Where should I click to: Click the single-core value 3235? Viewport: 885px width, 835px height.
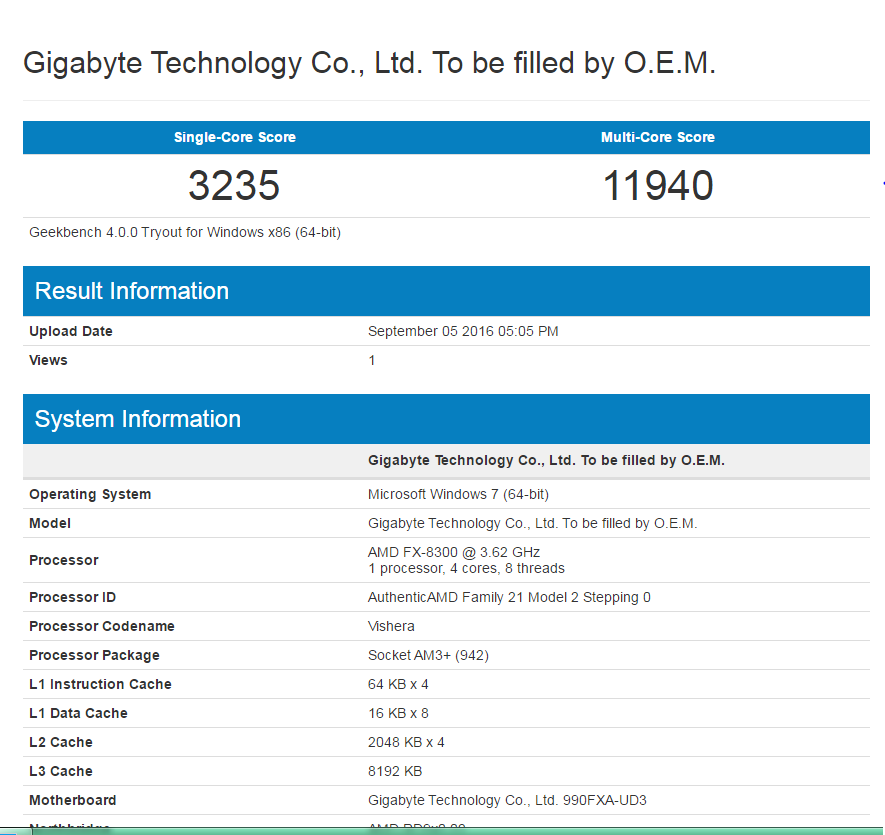pyautogui.click(x=234, y=185)
